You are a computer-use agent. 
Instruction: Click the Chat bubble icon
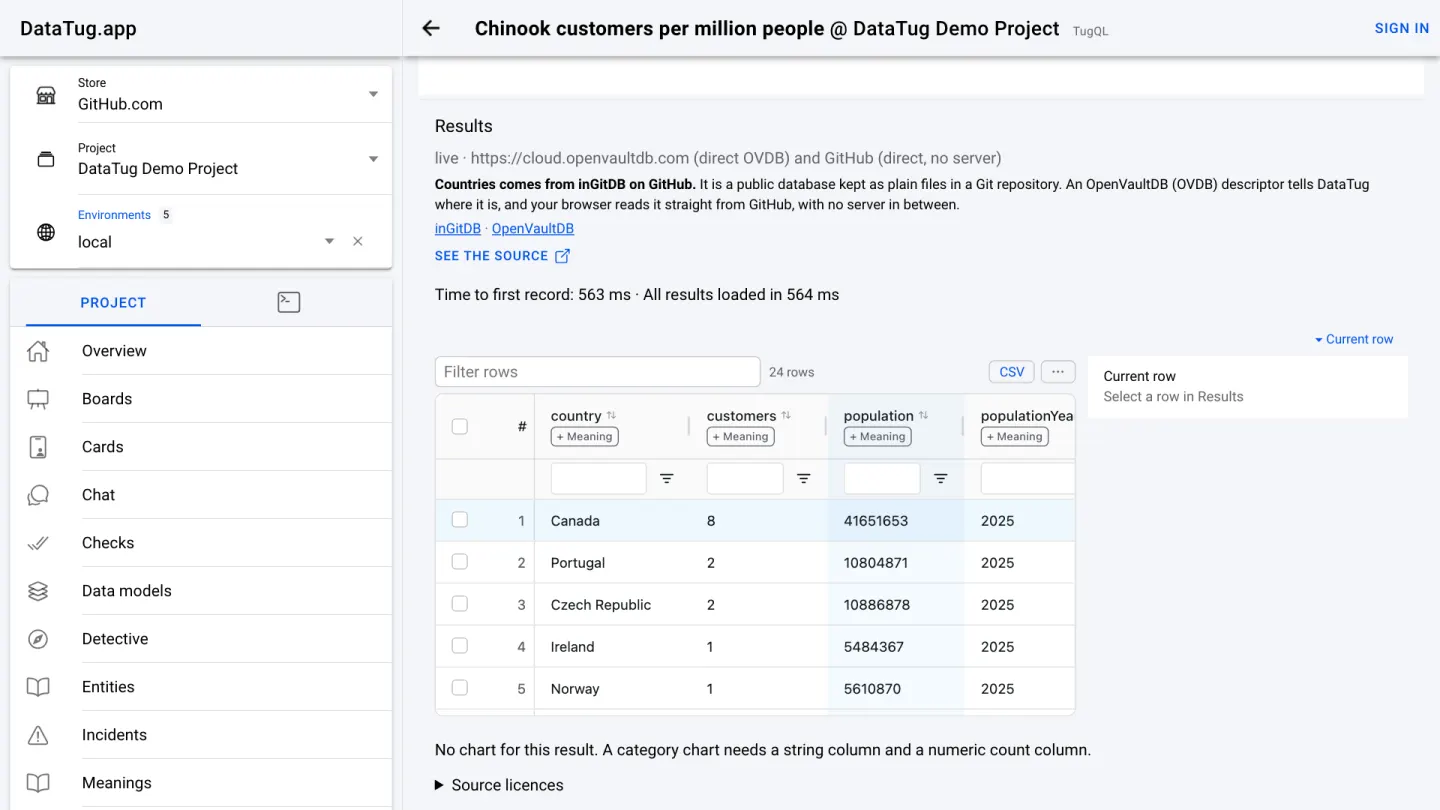[x=38, y=495]
